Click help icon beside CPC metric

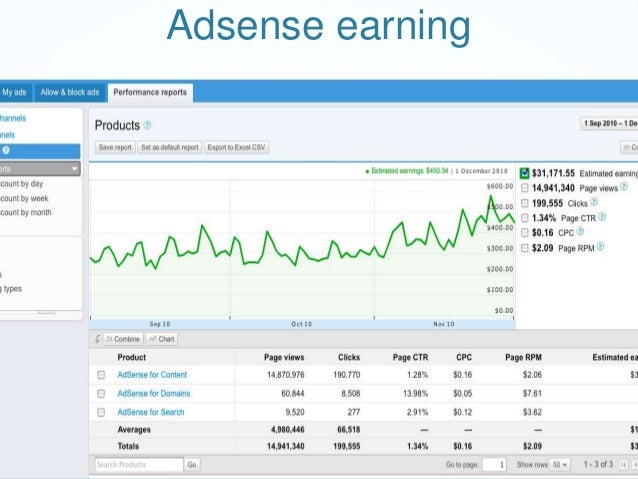tap(580, 232)
